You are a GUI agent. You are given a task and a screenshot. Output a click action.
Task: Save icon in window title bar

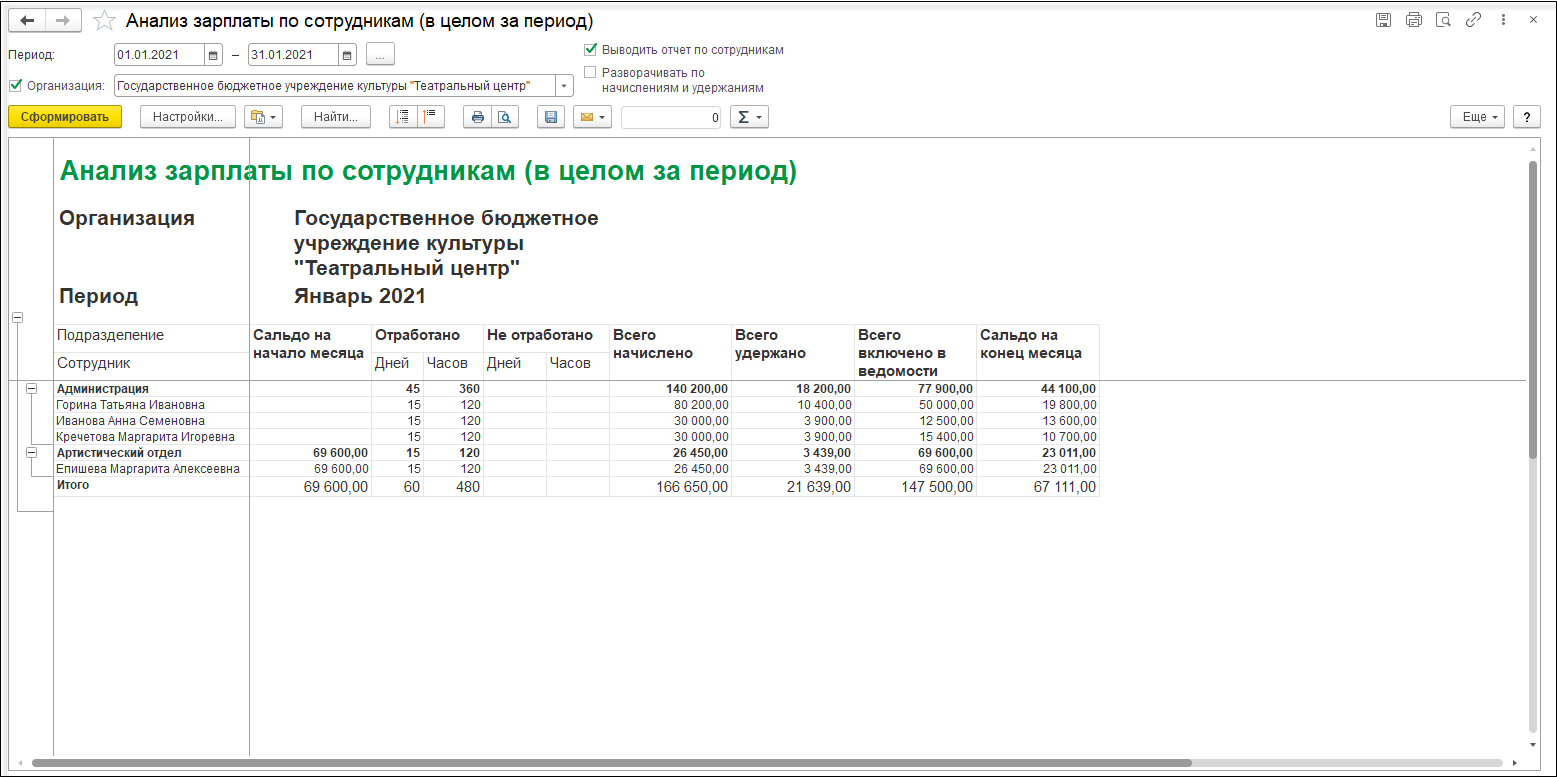tap(1383, 20)
